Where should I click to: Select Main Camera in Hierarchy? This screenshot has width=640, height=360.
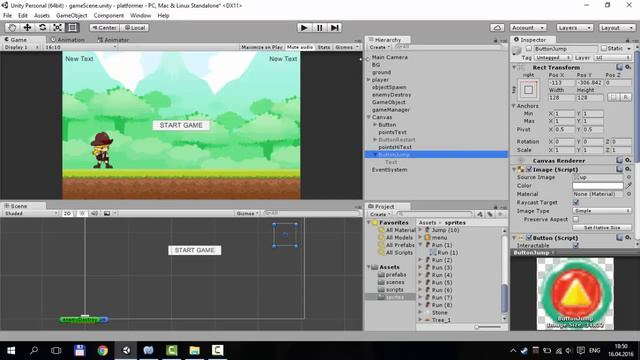389,58
